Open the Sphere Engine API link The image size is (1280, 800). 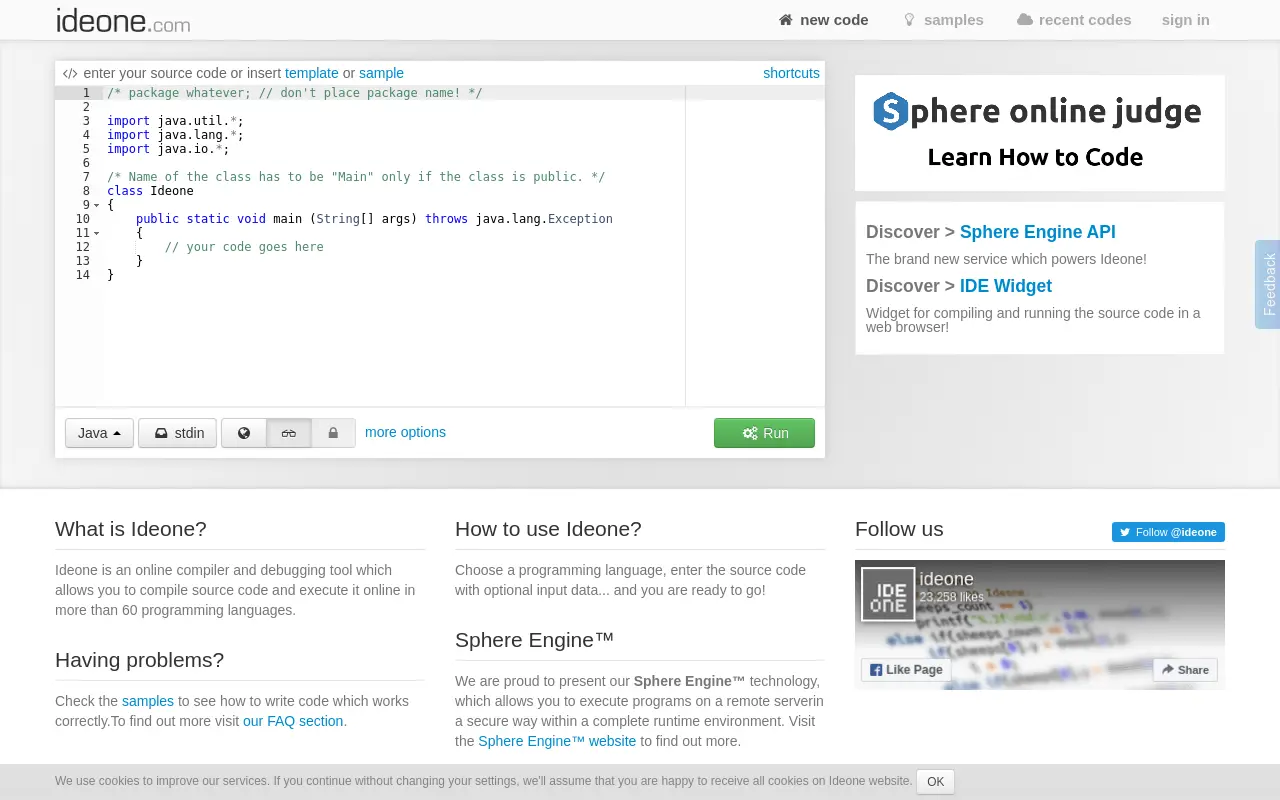click(x=1037, y=232)
